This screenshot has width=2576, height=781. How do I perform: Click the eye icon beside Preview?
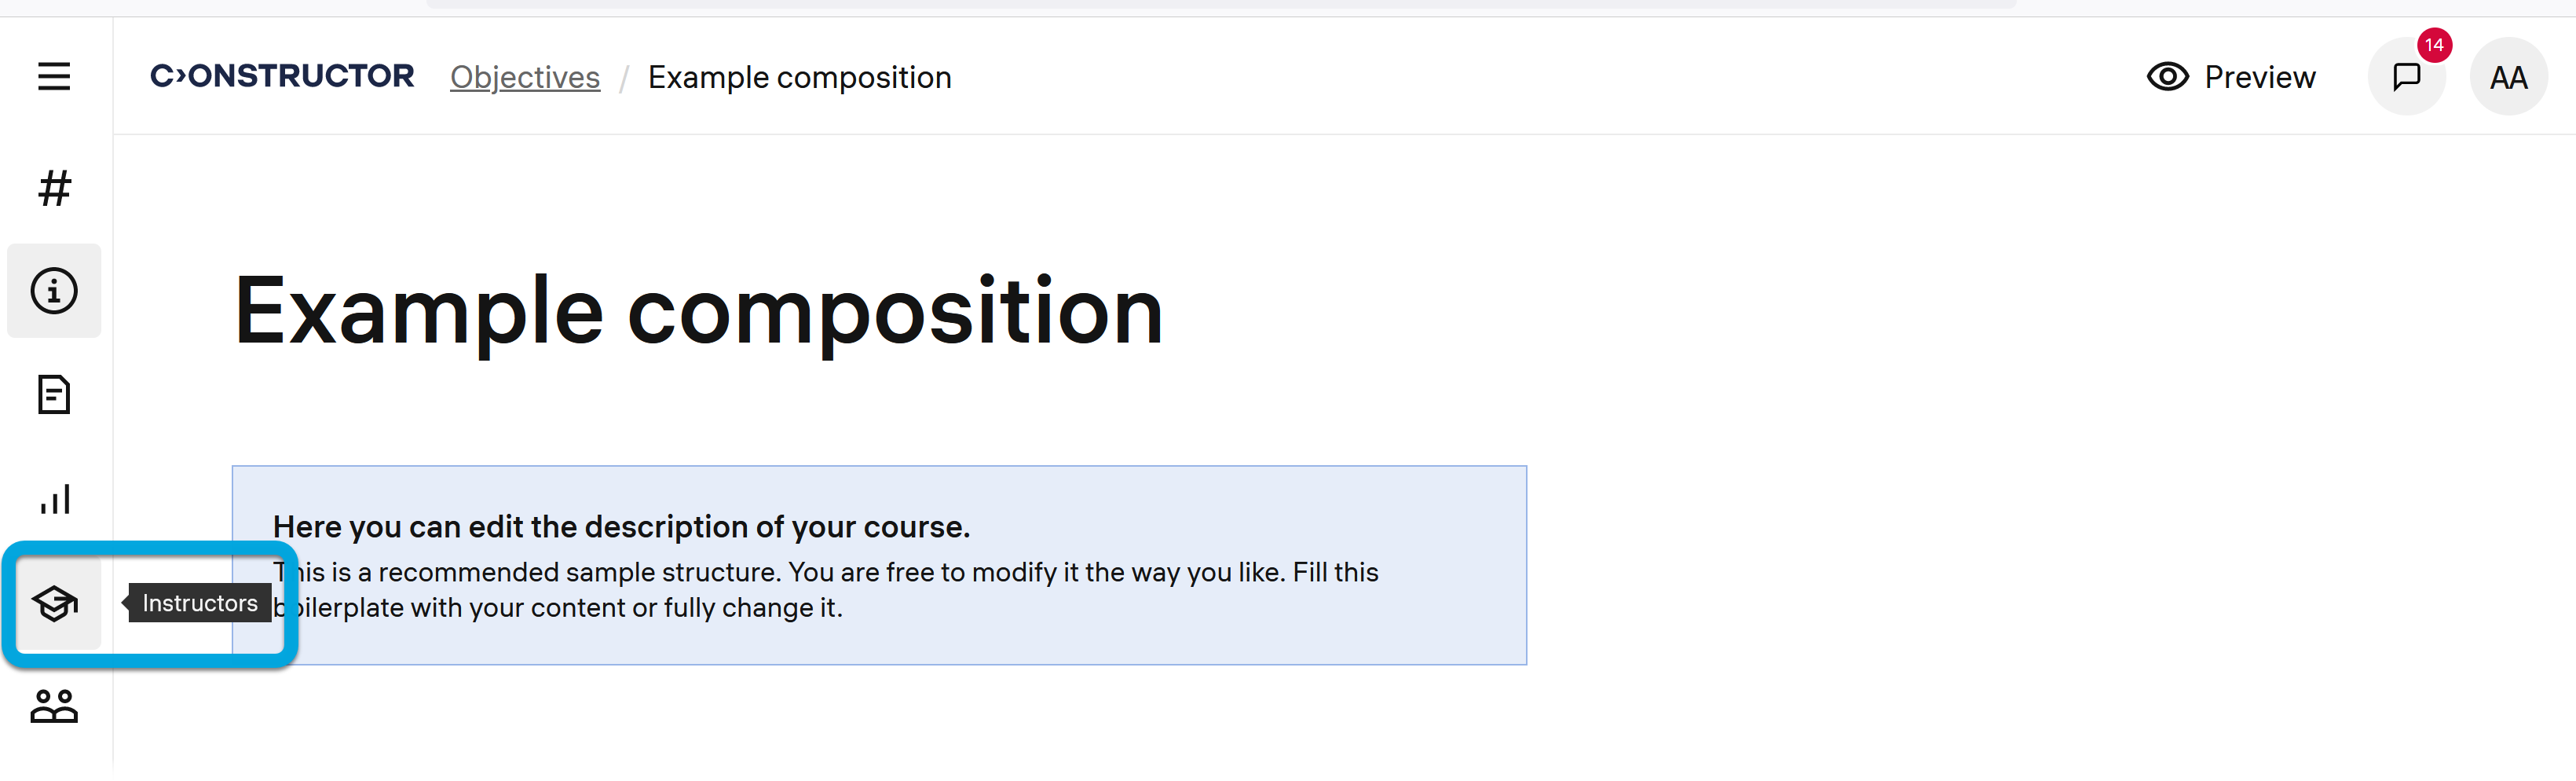click(x=2167, y=77)
